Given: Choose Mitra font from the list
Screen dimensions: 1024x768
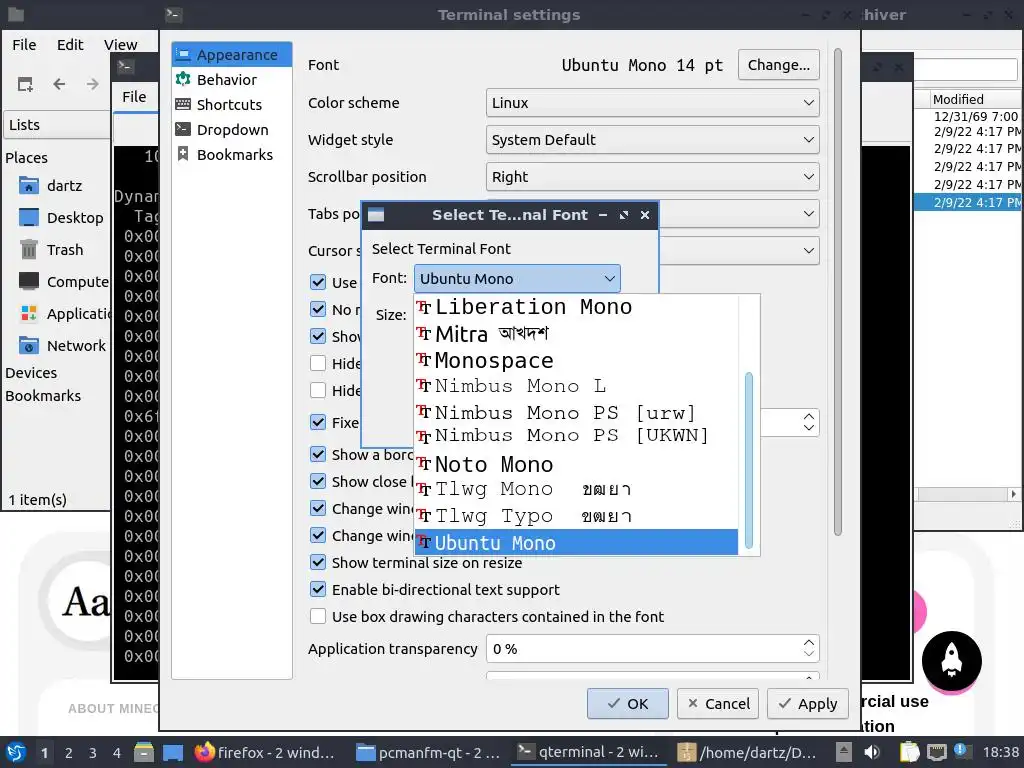Looking at the screenshot, I should click(x=577, y=334).
